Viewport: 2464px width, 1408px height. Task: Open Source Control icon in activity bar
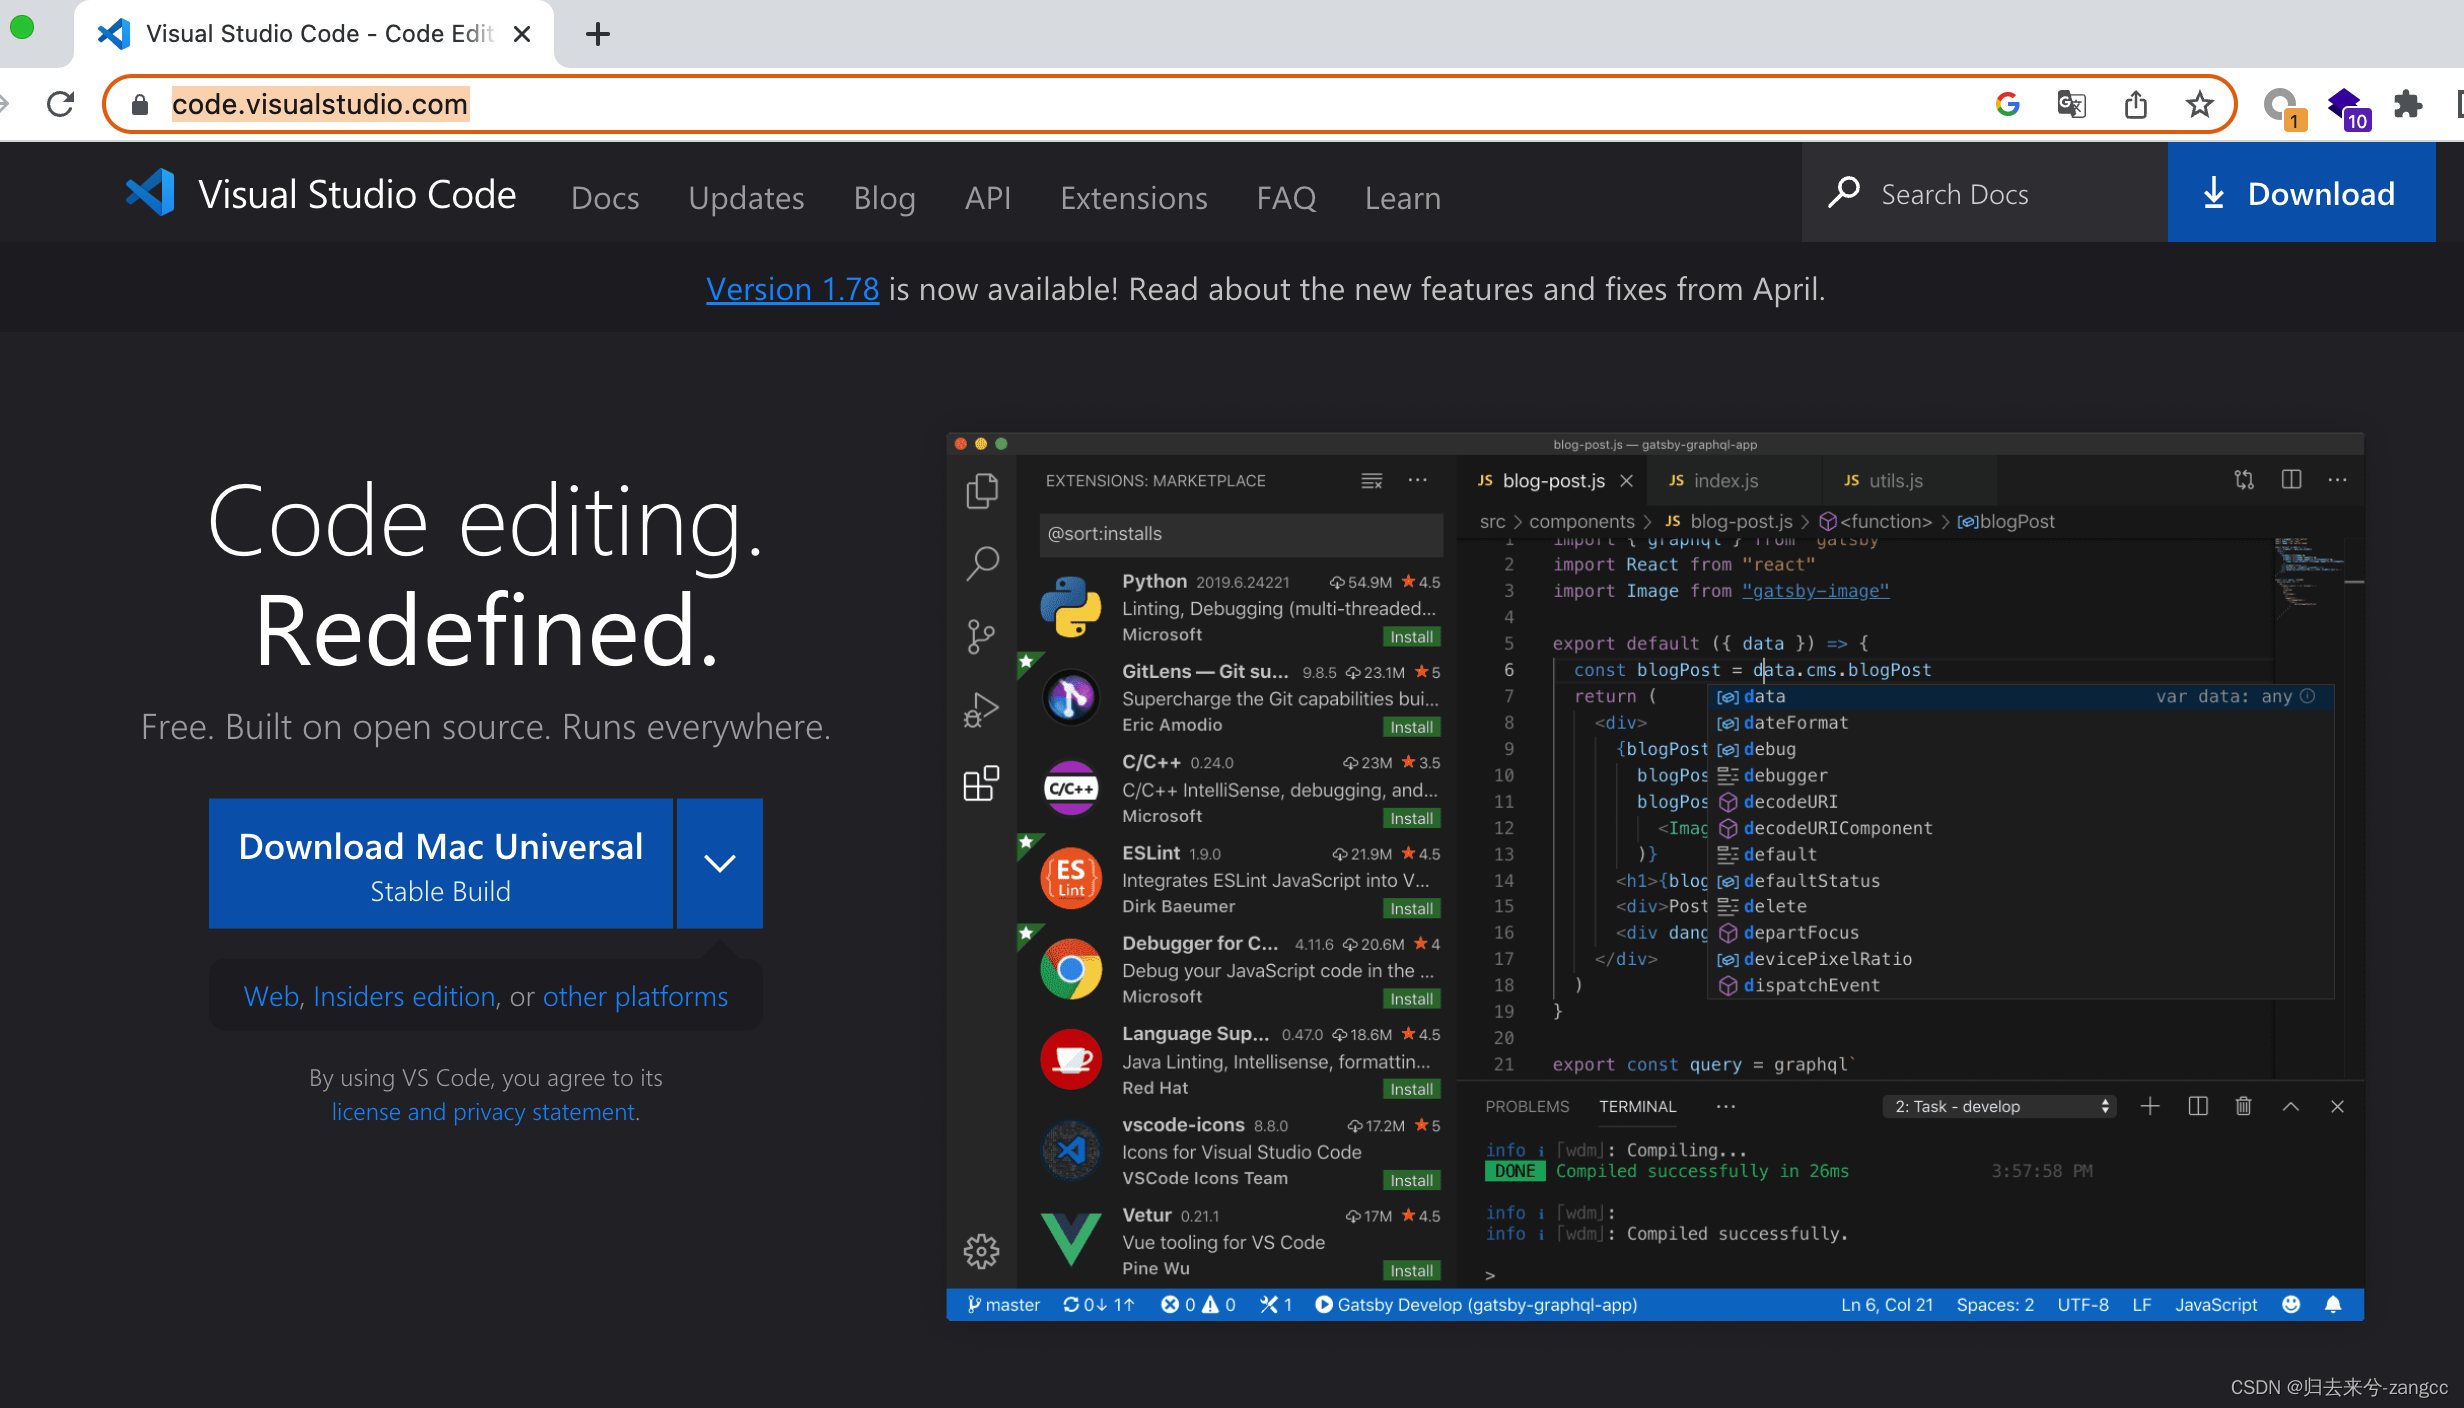(981, 636)
